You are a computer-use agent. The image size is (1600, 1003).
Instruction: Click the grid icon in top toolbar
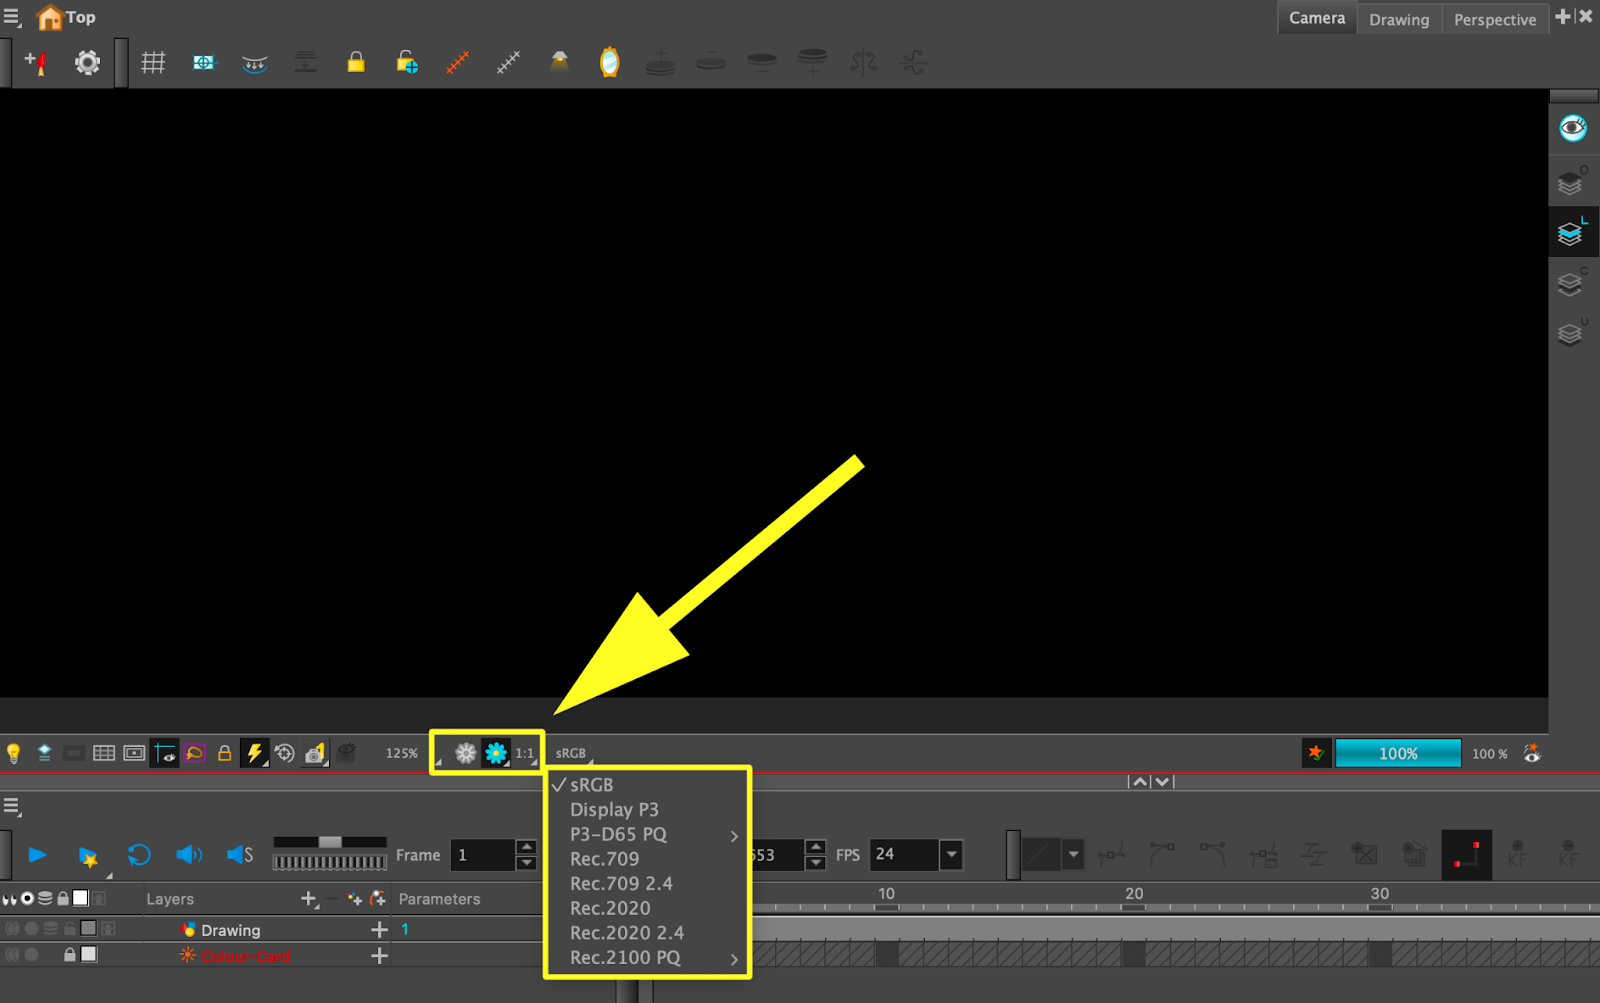[153, 63]
